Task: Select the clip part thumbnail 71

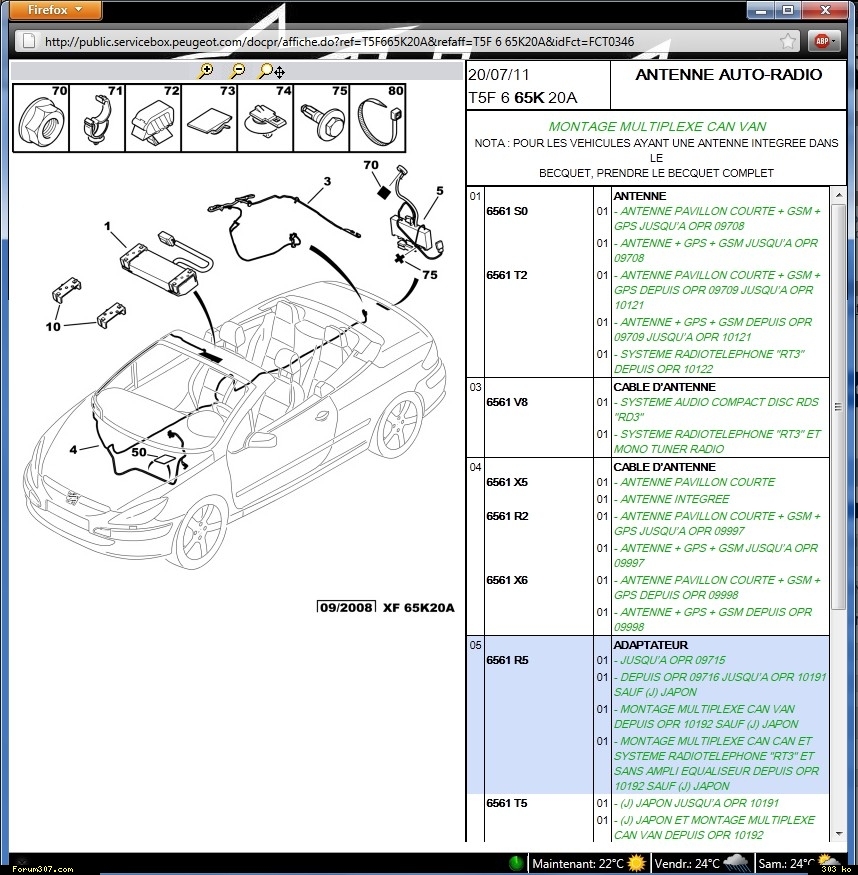Action: click(98, 117)
